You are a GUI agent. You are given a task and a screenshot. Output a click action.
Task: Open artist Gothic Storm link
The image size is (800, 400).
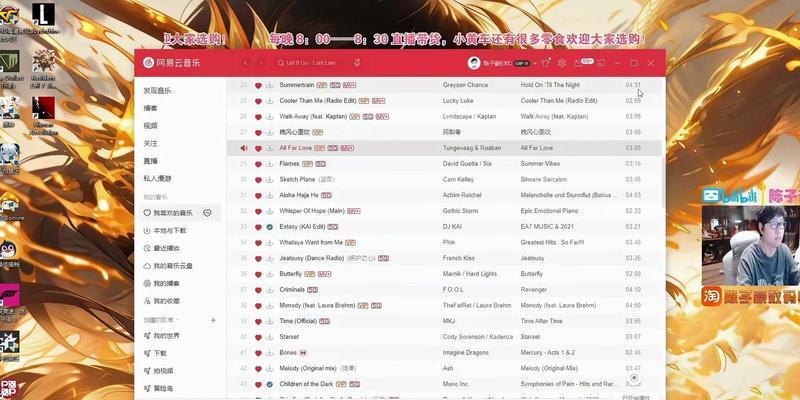click(460, 211)
